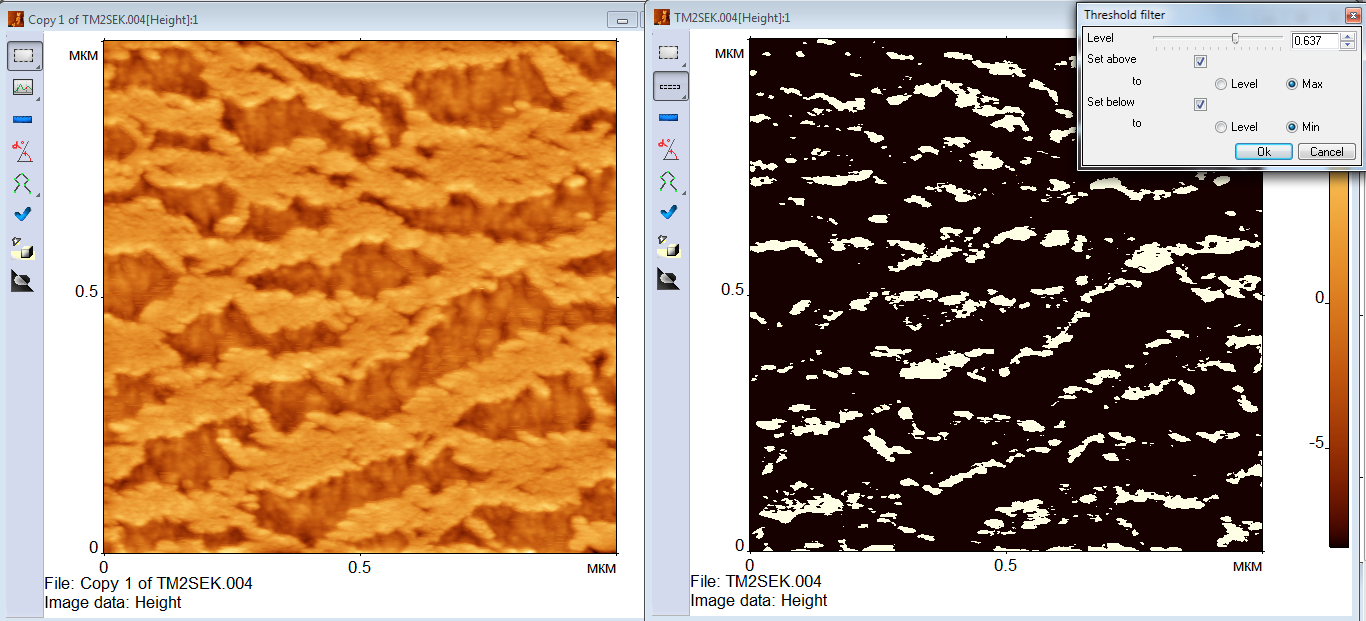Activate angle measurement tool in TM2SEK.004 window
Viewport: 1366px width, 621px height.
669,150
